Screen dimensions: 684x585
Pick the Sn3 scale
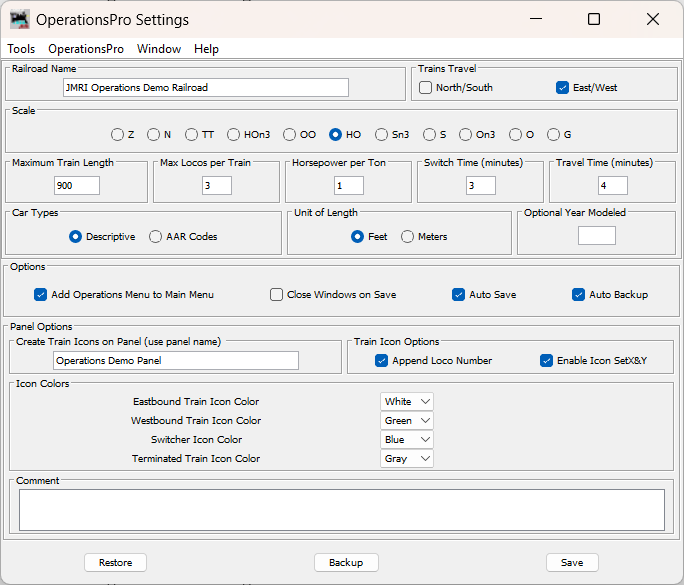pos(381,134)
